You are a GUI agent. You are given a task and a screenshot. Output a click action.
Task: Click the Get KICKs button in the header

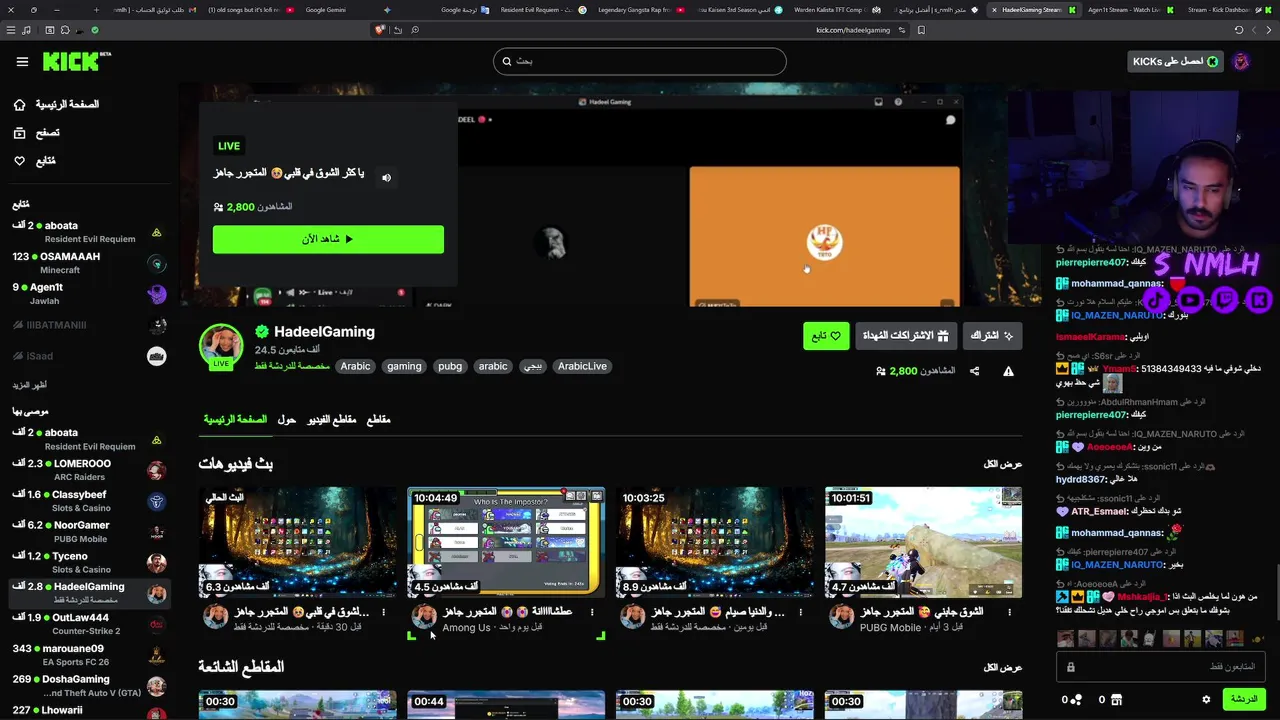[x=1176, y=62]
